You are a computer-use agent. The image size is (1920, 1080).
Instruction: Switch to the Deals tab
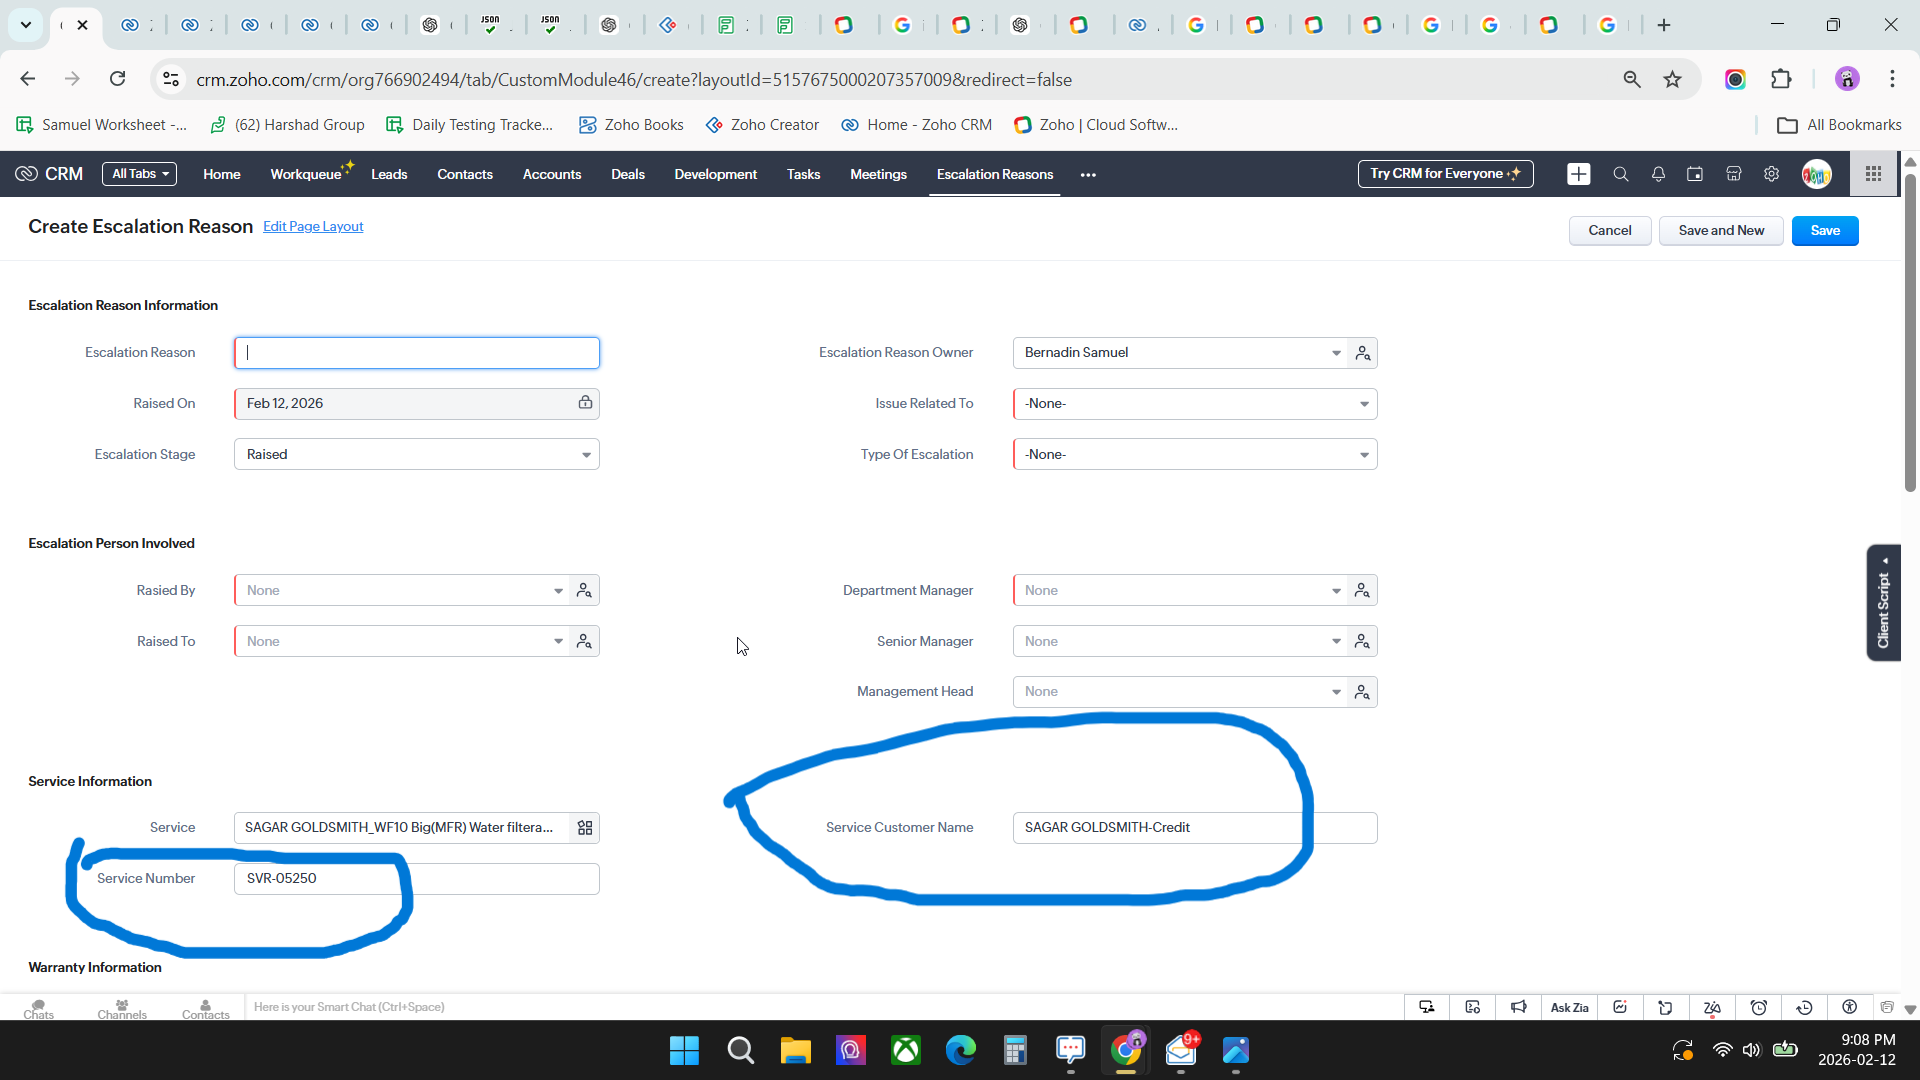coord(627,174)
